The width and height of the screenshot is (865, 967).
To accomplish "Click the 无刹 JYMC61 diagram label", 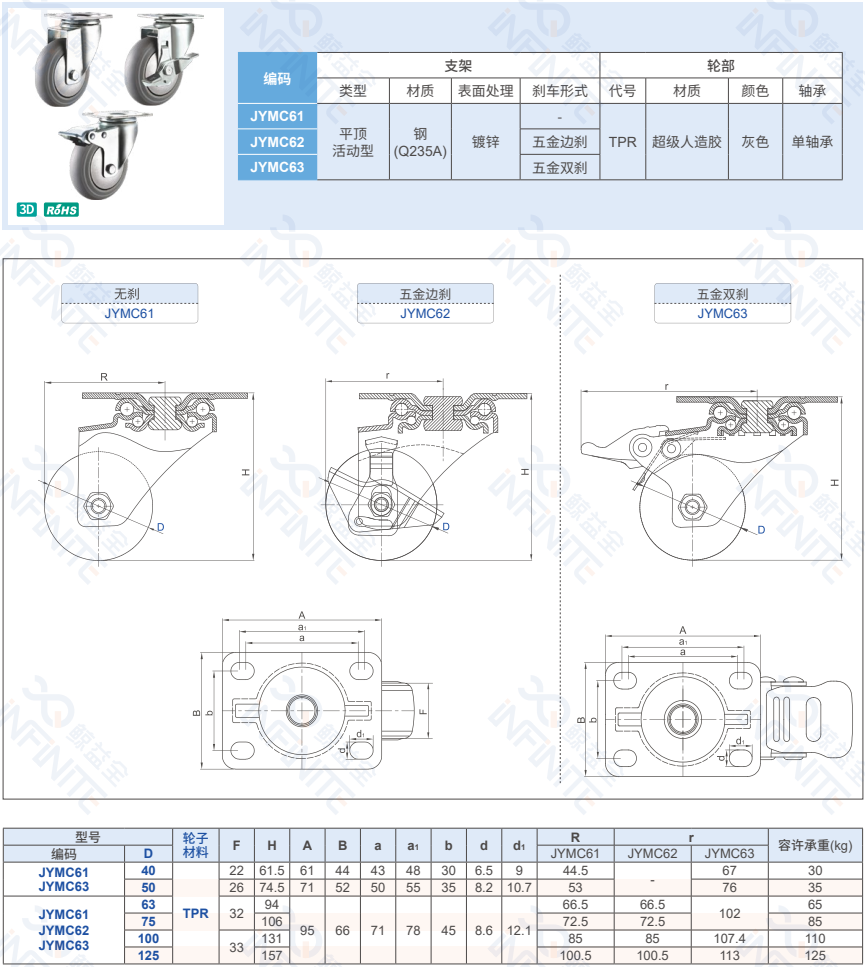I will 129,303.
